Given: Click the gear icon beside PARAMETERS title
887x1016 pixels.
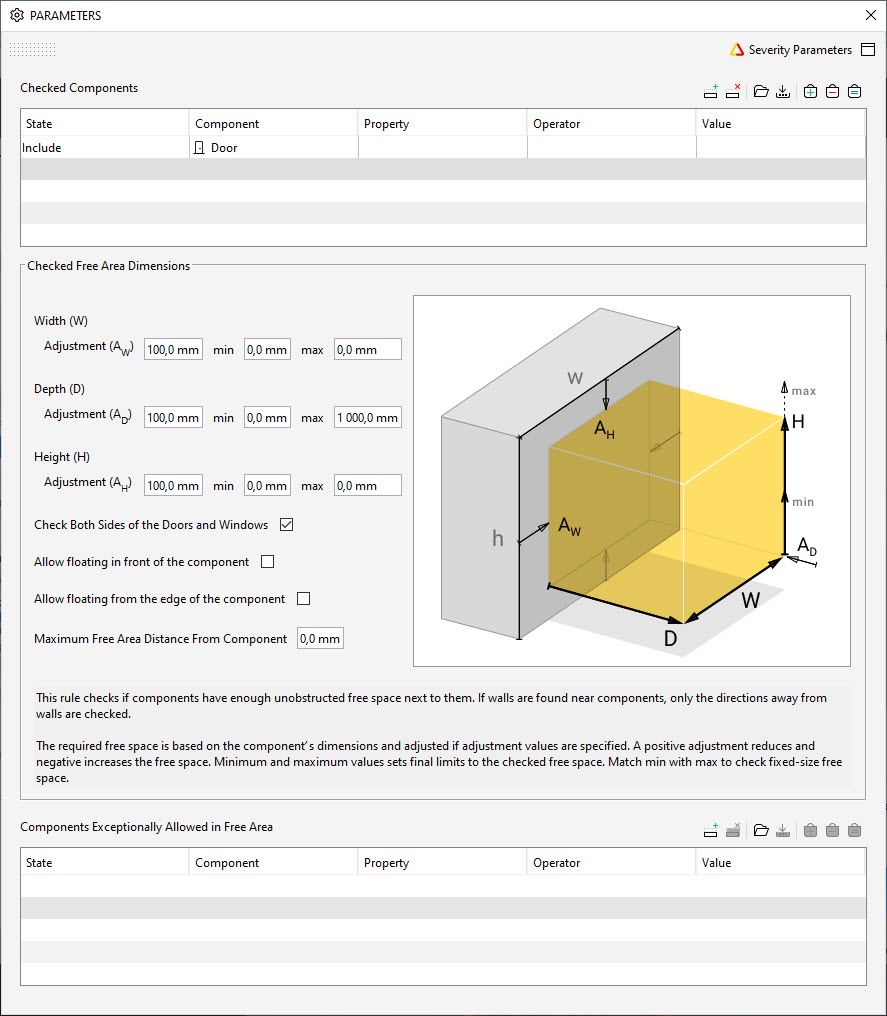Looking at the screenshot, I should tap(13, 15).
